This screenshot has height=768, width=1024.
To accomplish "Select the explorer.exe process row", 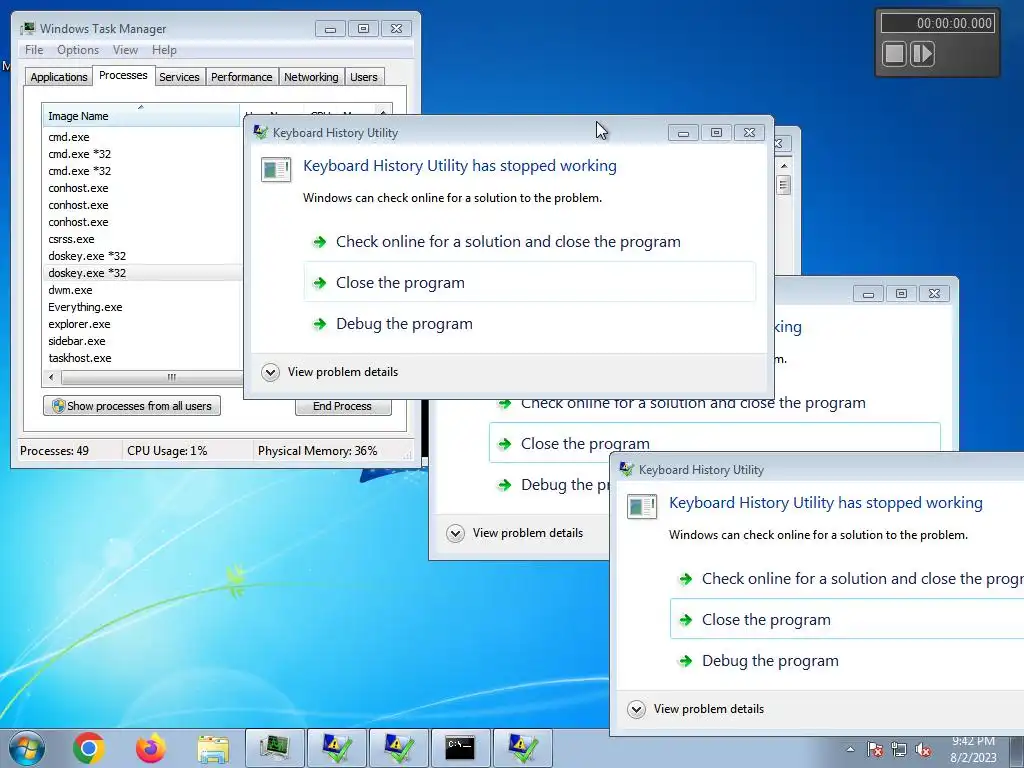I will click(79, 324).
